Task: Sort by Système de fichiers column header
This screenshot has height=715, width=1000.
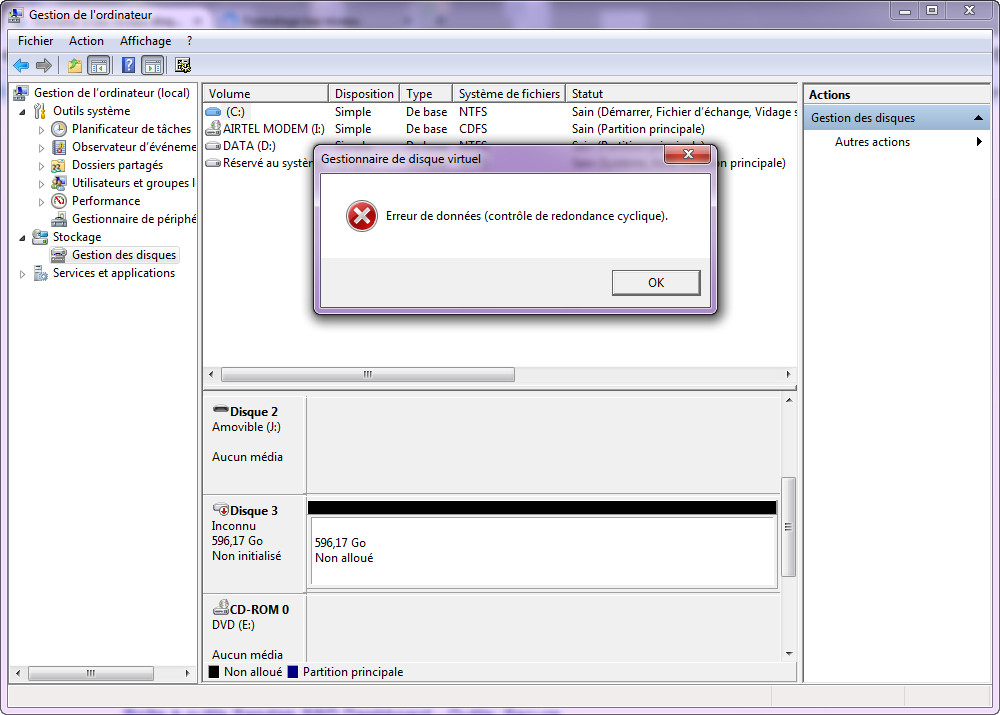Action: coord(509,94)
